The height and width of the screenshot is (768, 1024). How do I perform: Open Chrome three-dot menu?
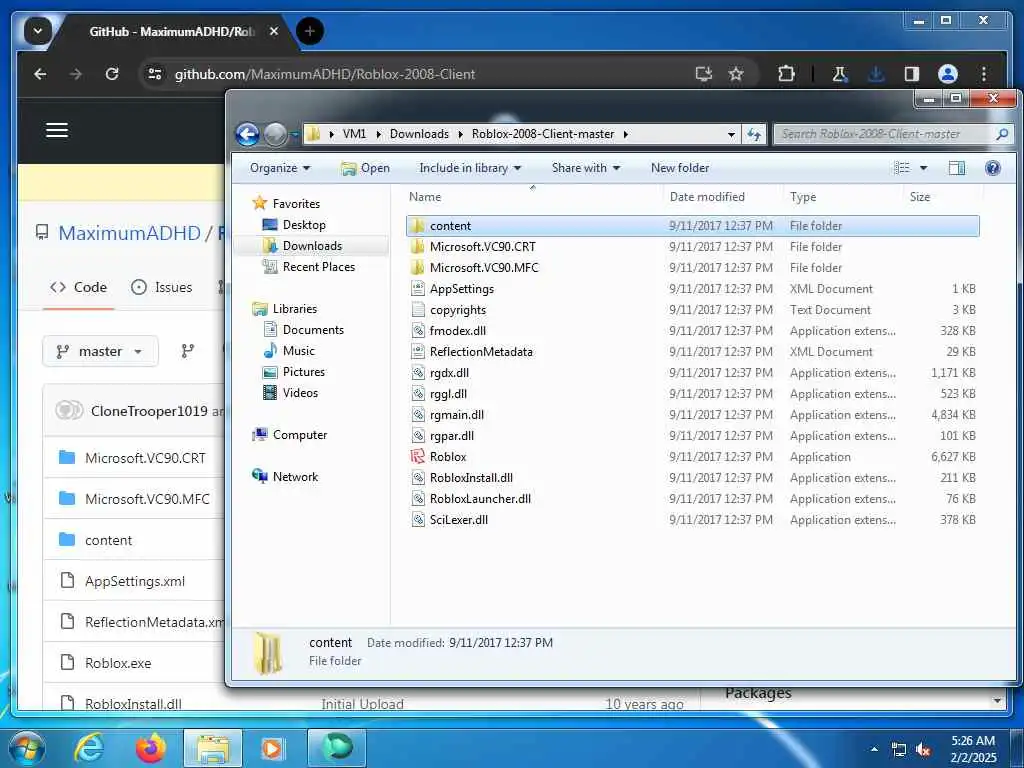(x=984, y=74)
